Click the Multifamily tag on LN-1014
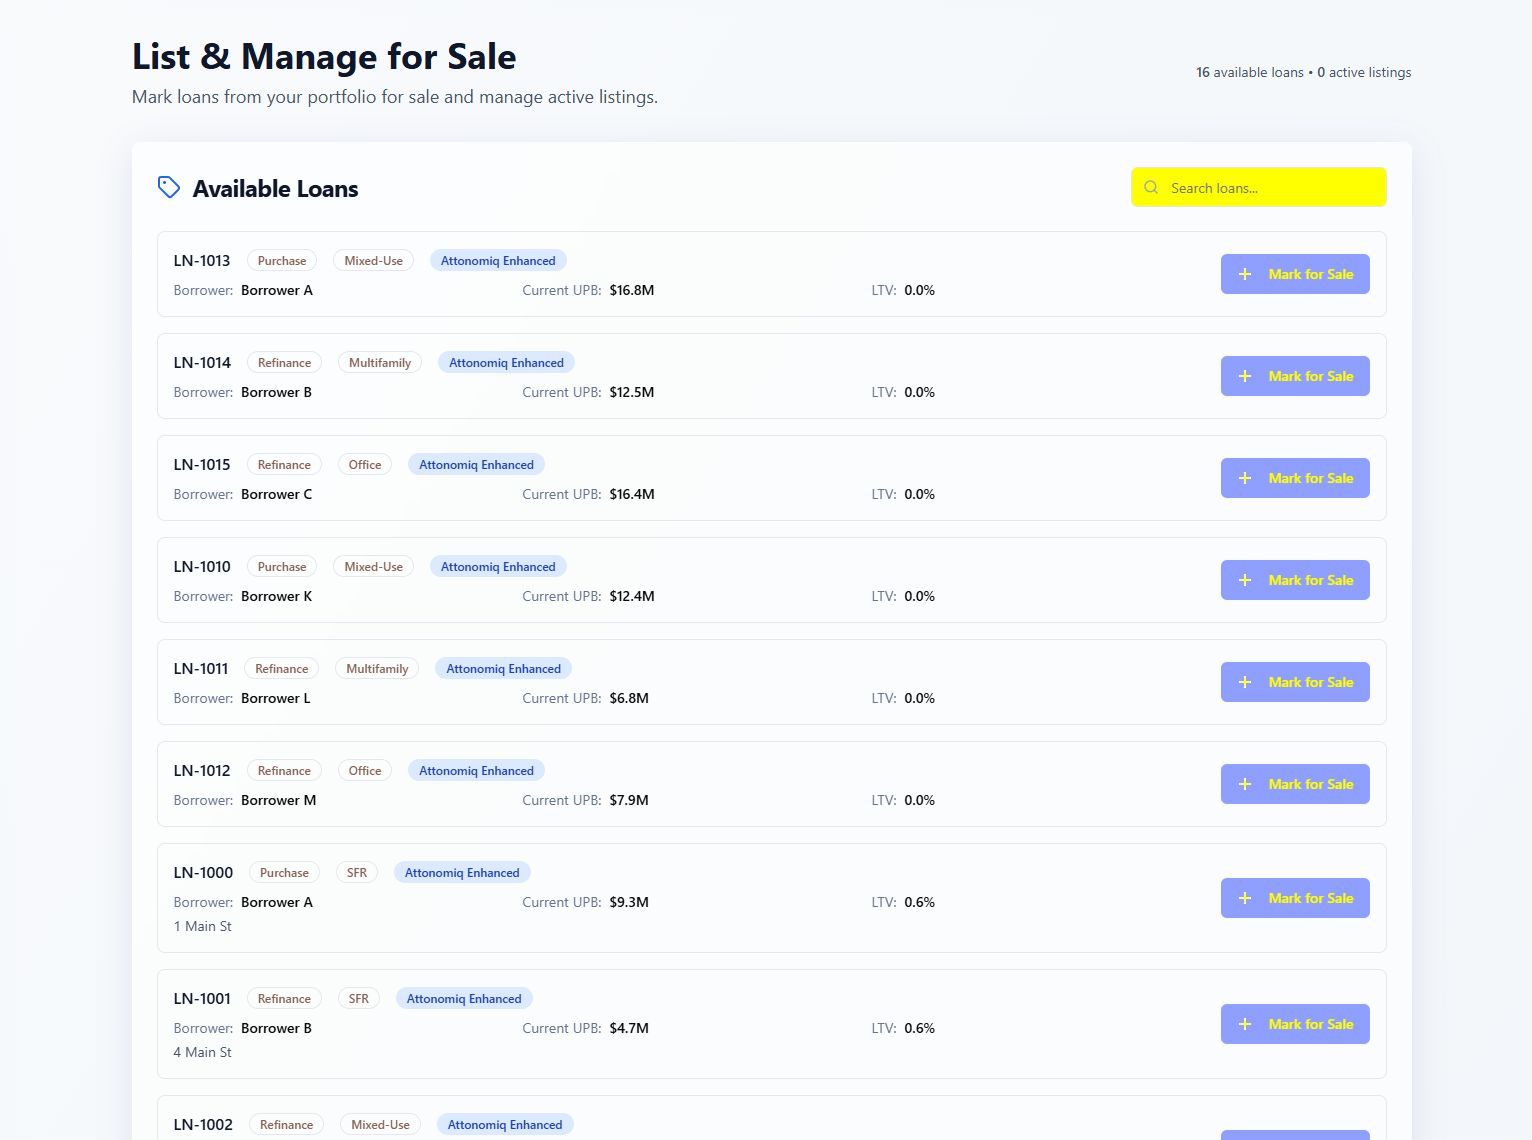Viewport: 1532px width, 1140px height. [380, 363]
